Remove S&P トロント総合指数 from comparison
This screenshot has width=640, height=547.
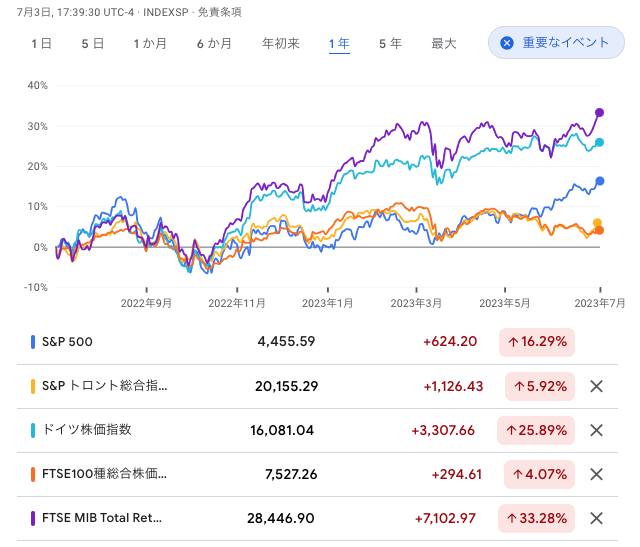click(596, 386)
